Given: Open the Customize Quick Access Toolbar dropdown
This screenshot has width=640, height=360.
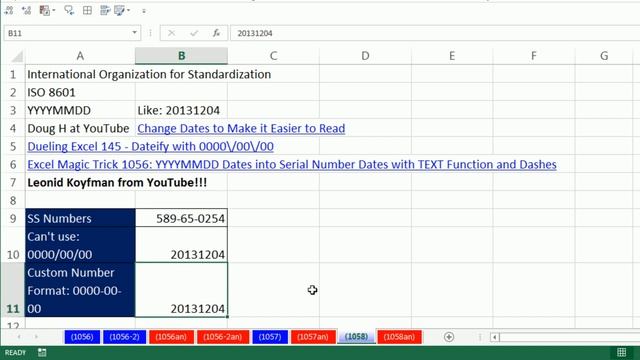Looking at the screenshot, I should pos(144,11).
